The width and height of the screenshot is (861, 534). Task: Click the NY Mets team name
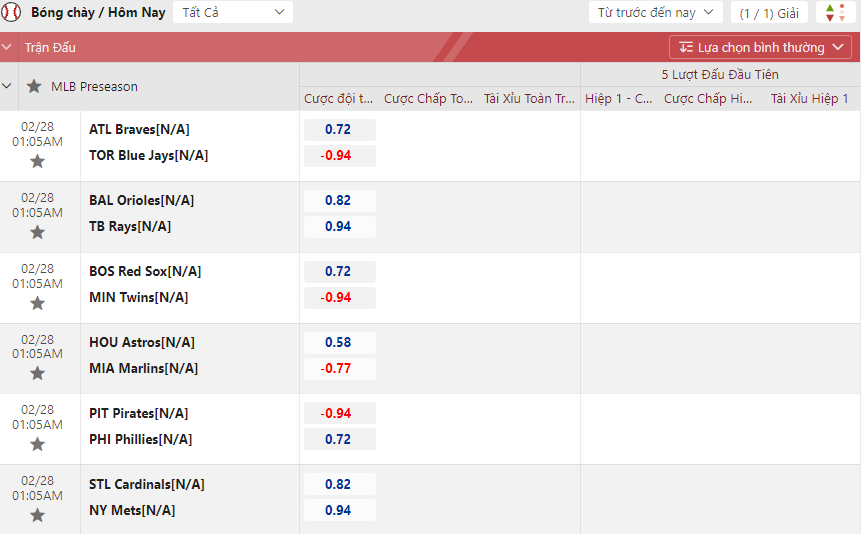[132, 510]
